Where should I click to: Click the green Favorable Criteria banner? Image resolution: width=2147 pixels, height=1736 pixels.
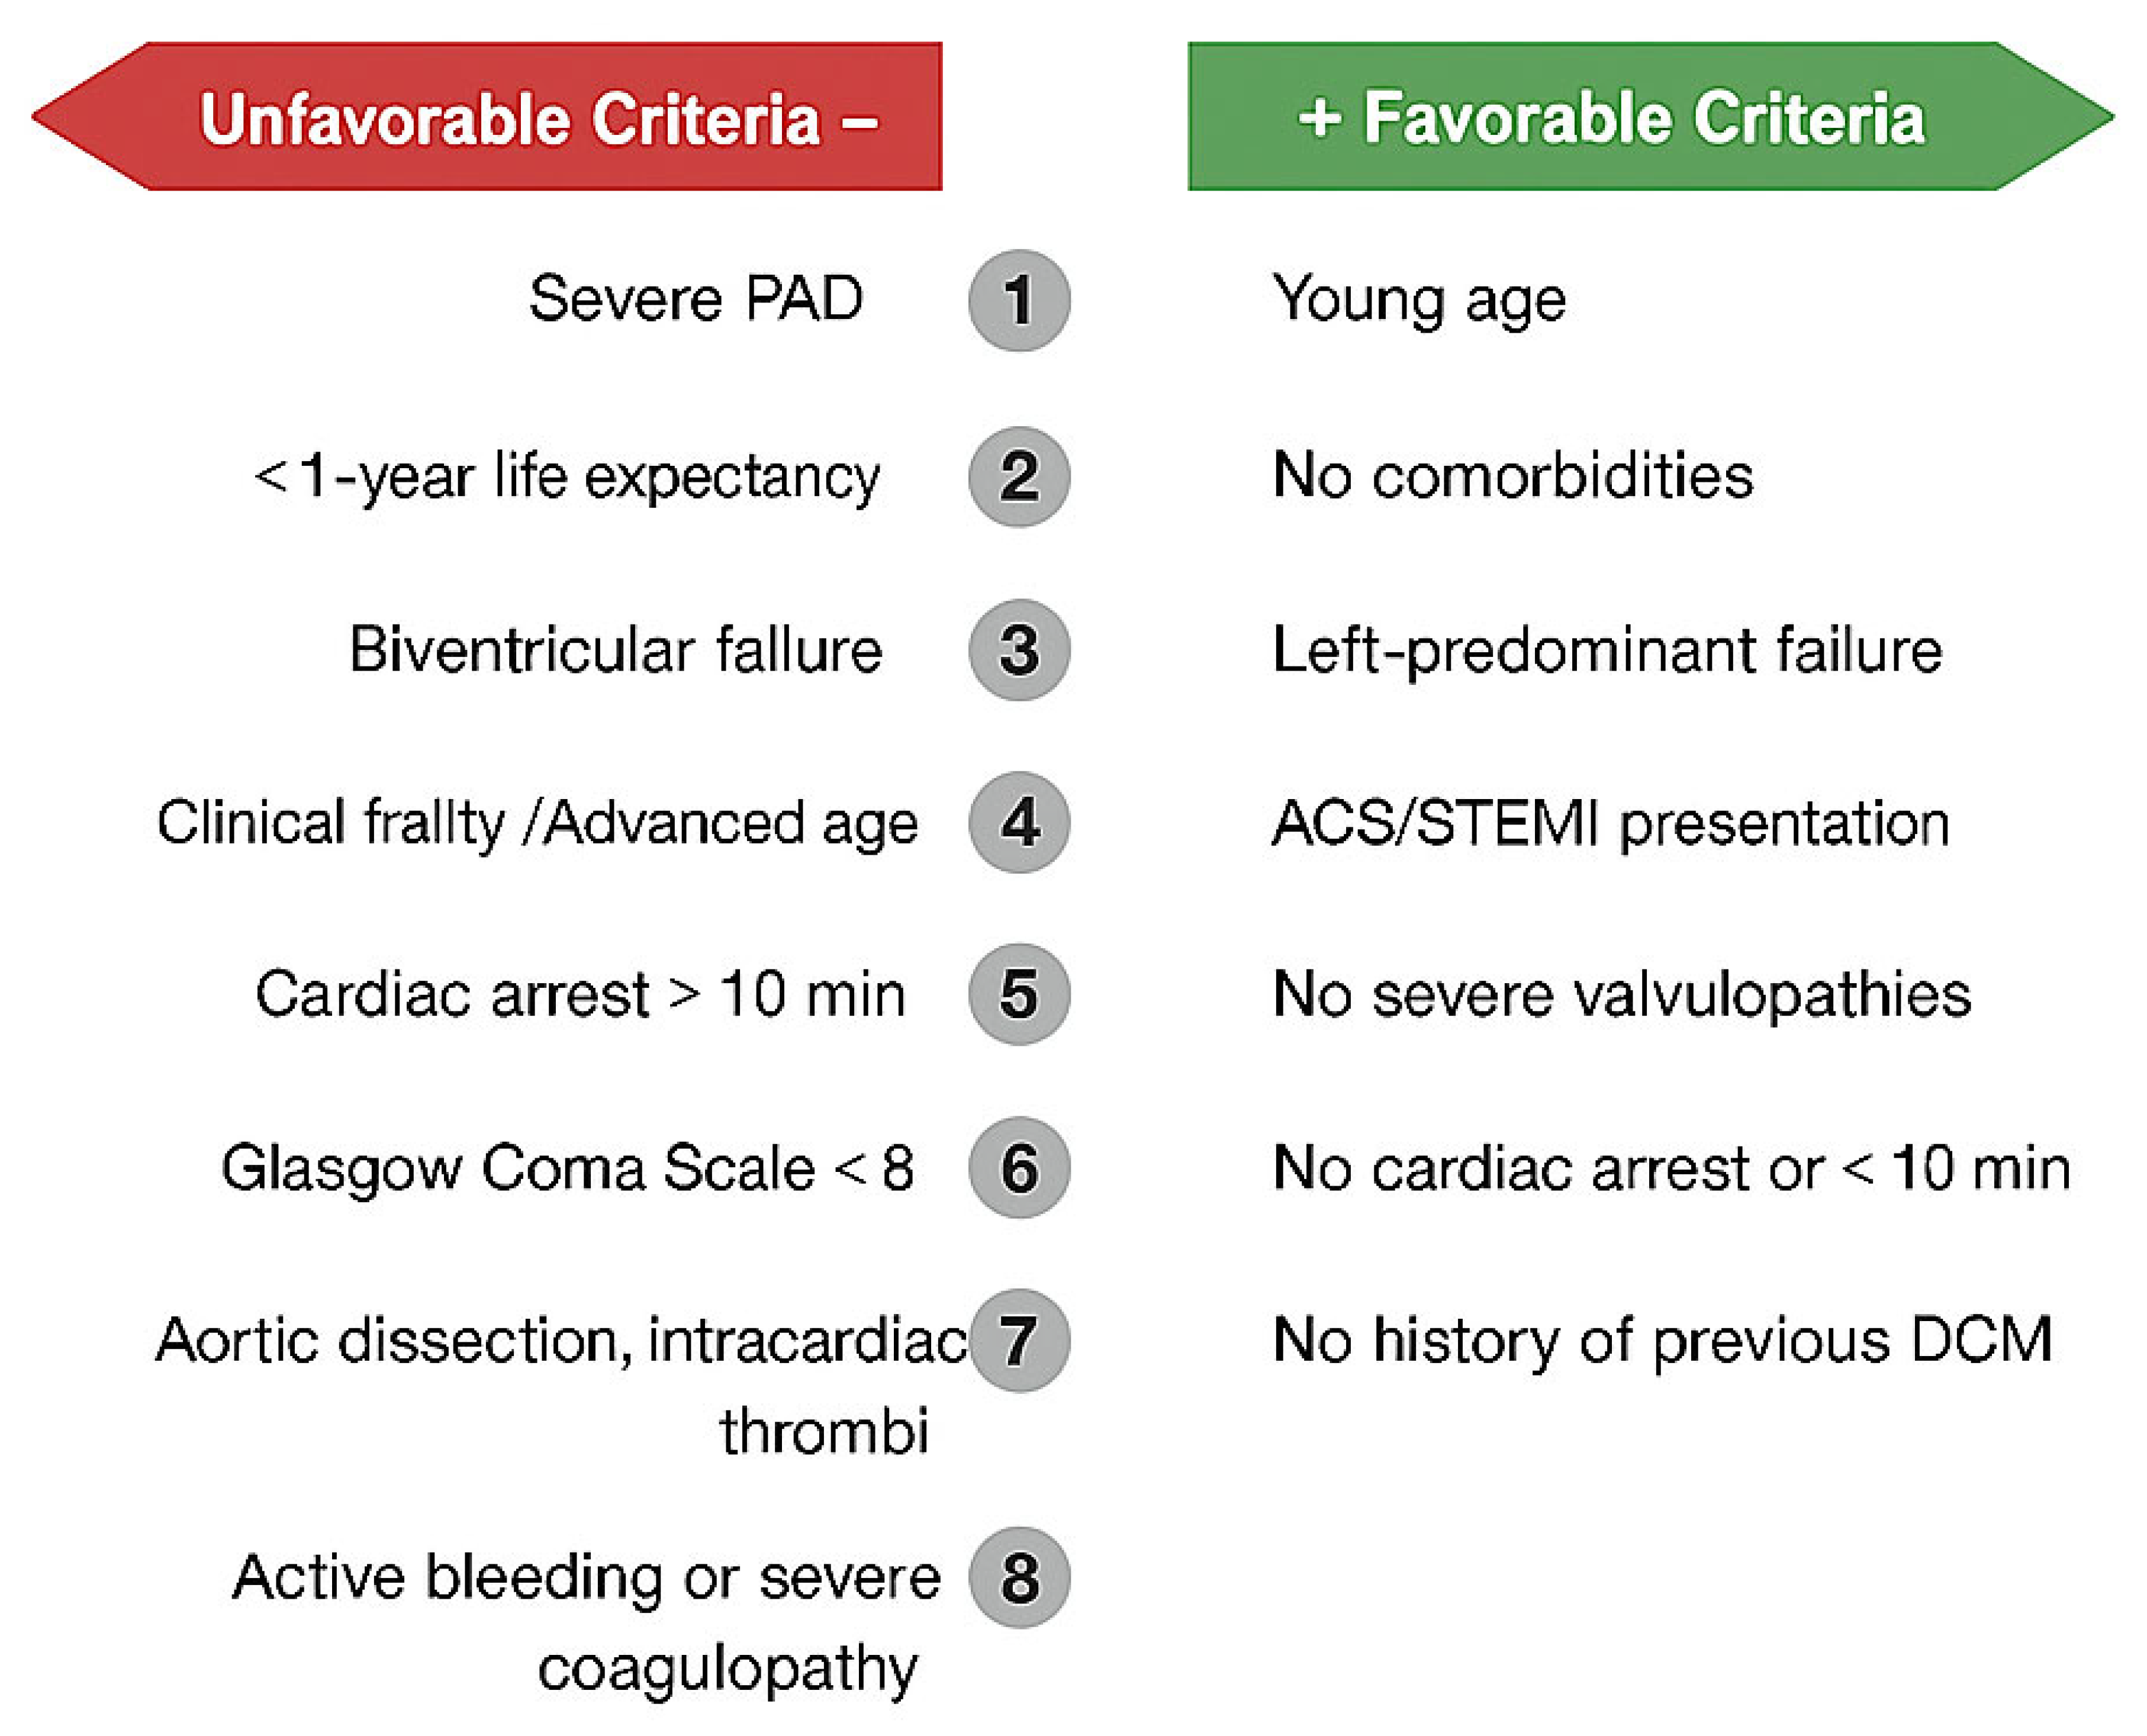point(1610,117)
